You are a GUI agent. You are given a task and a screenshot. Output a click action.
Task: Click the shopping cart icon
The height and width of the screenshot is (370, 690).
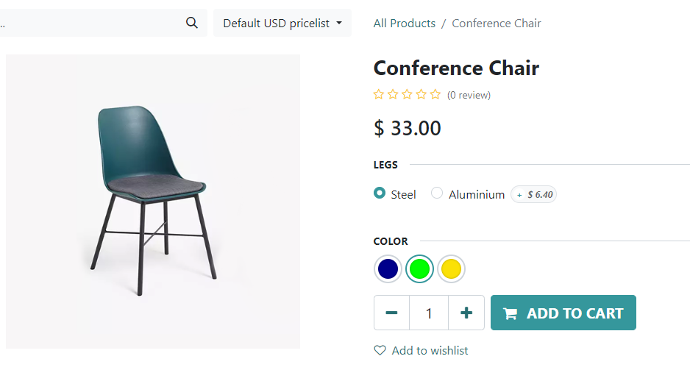pos(510,313)
